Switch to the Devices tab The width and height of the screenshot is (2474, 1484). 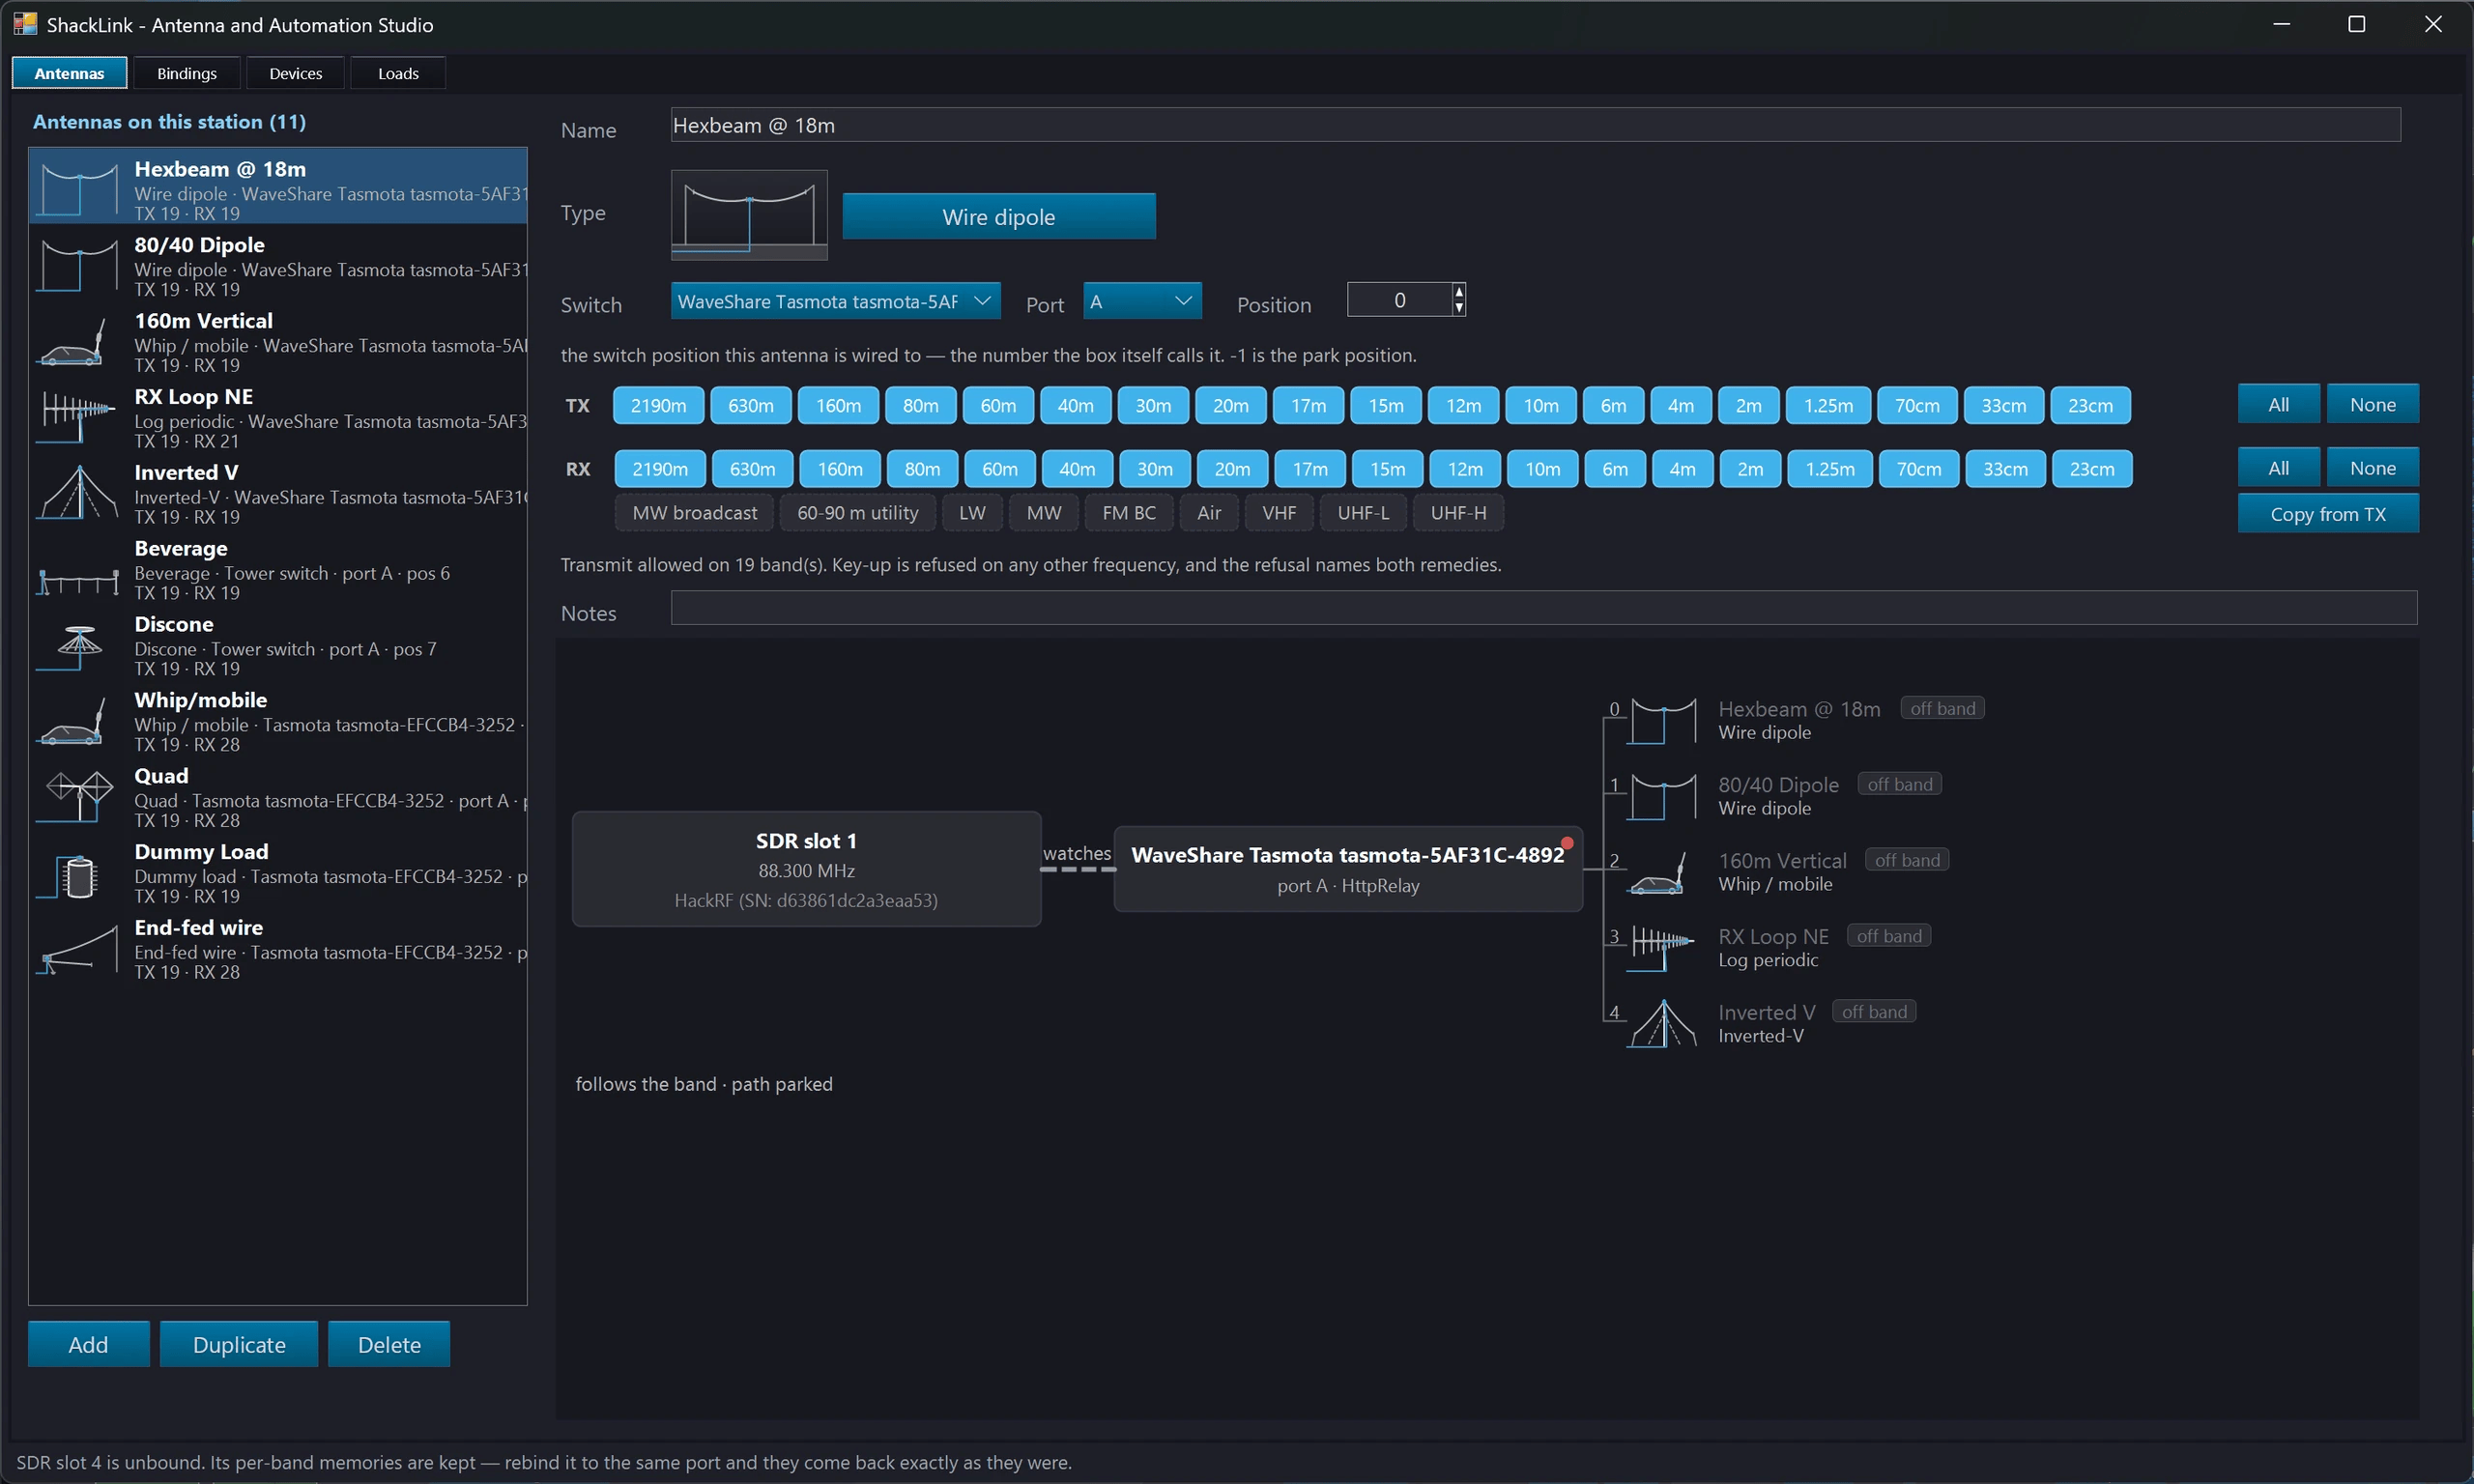(296, 73)
